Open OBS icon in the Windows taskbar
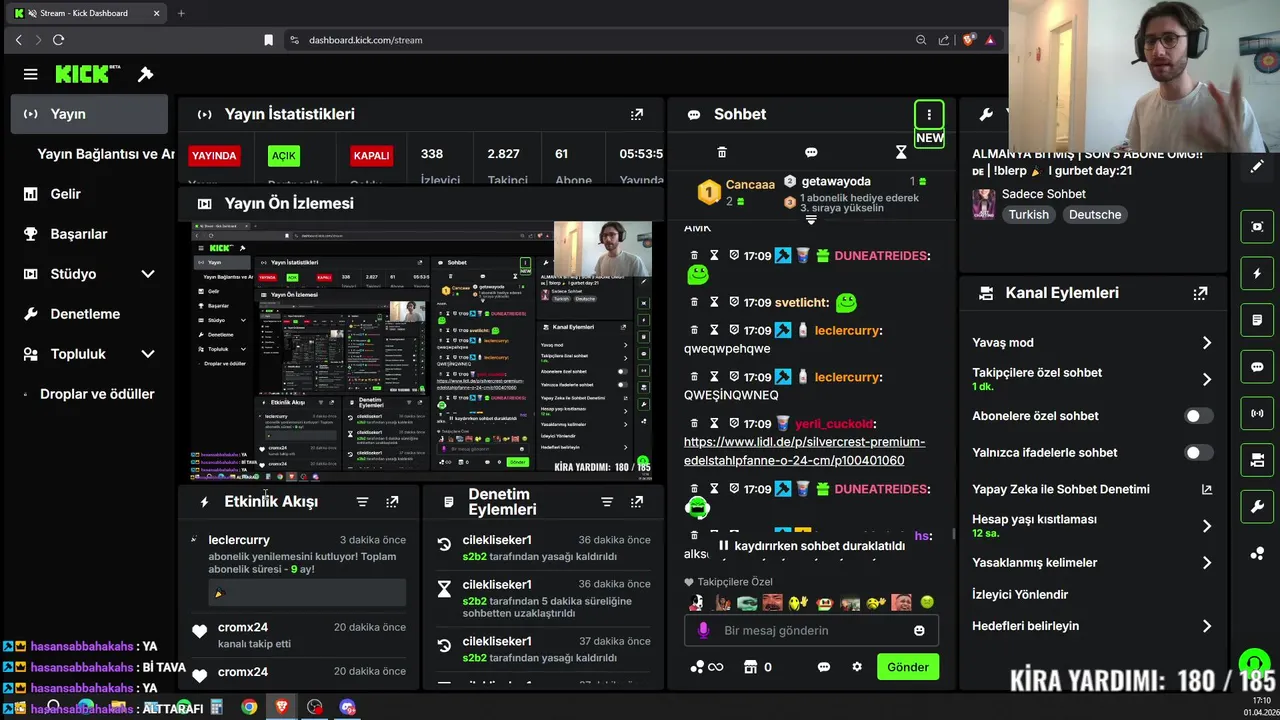 (x=315, y=707)
